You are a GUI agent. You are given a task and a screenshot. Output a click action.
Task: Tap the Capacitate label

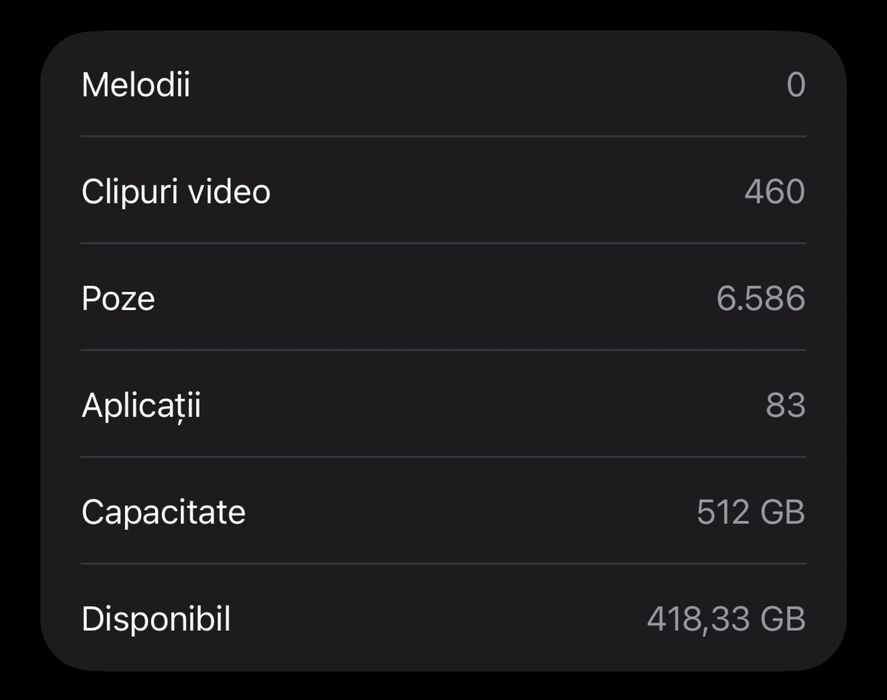point(163,512)
